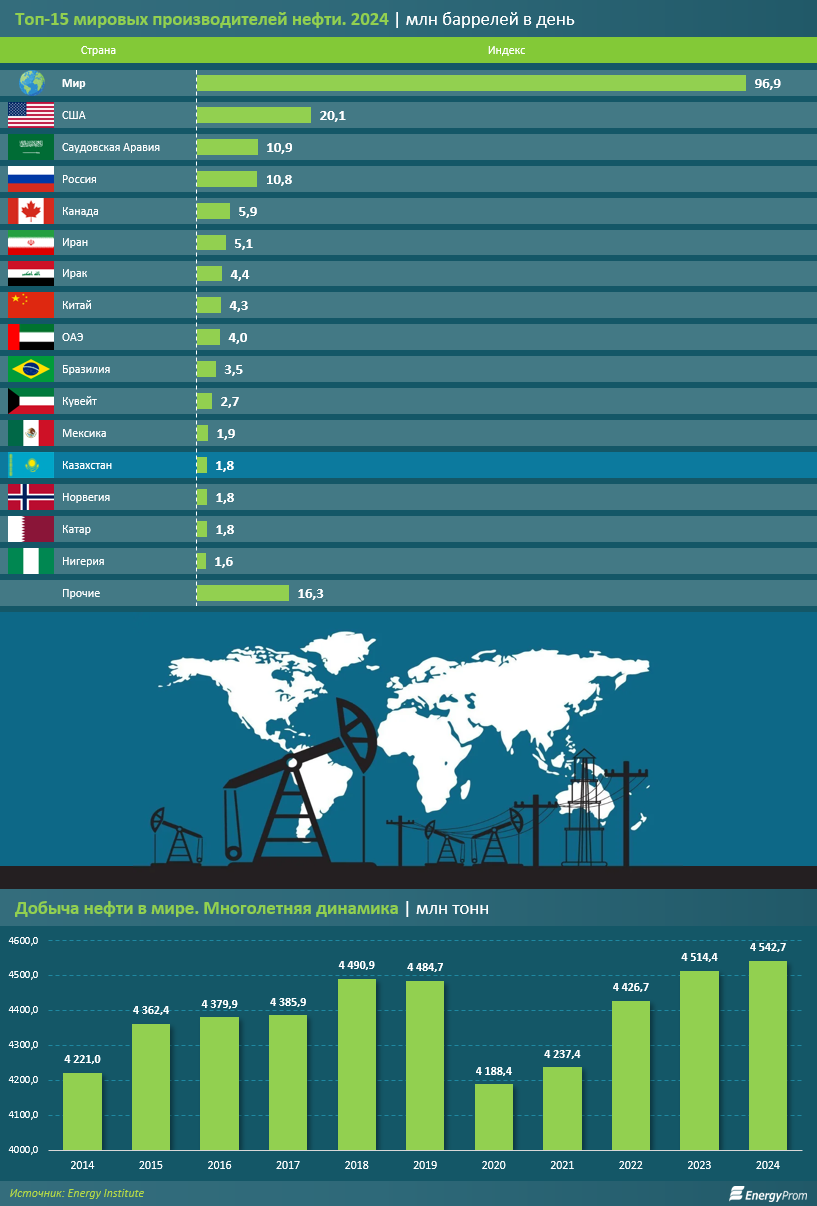Click the Ирак country label
Viewport: 817px width, 1206px height.
click(76, 273)
